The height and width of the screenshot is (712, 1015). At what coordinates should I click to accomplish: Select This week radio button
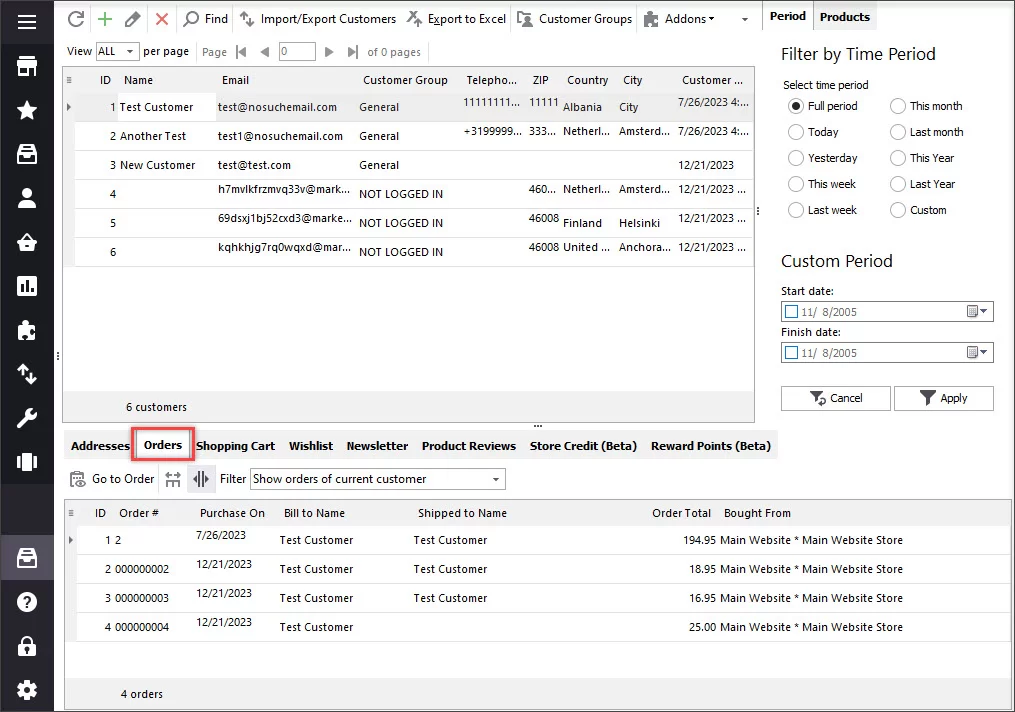[796, 184]
